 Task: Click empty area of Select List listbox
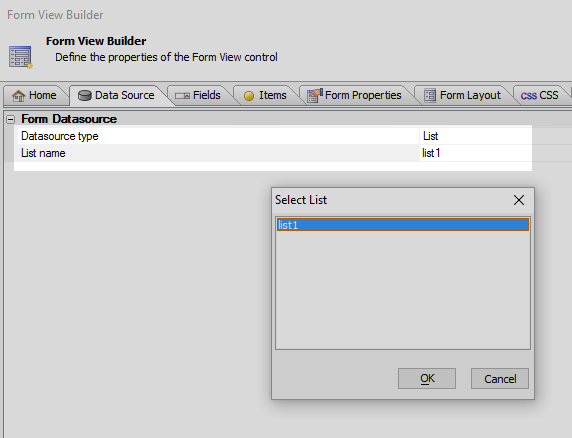[x=403, y=290]
